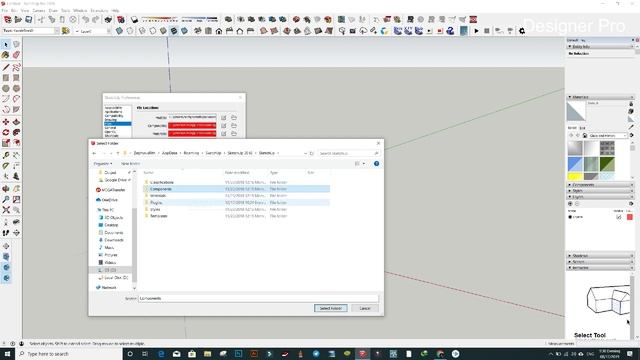Screen dimensions: 640x360
Task: Click the Undo toolbar icon
Action: pos(85,19)
